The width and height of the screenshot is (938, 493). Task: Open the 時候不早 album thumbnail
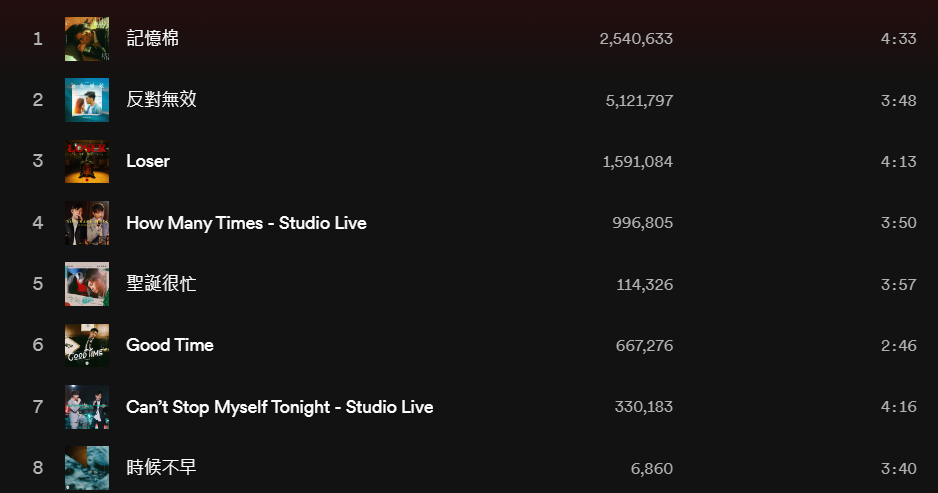click(x=87, y=468)
